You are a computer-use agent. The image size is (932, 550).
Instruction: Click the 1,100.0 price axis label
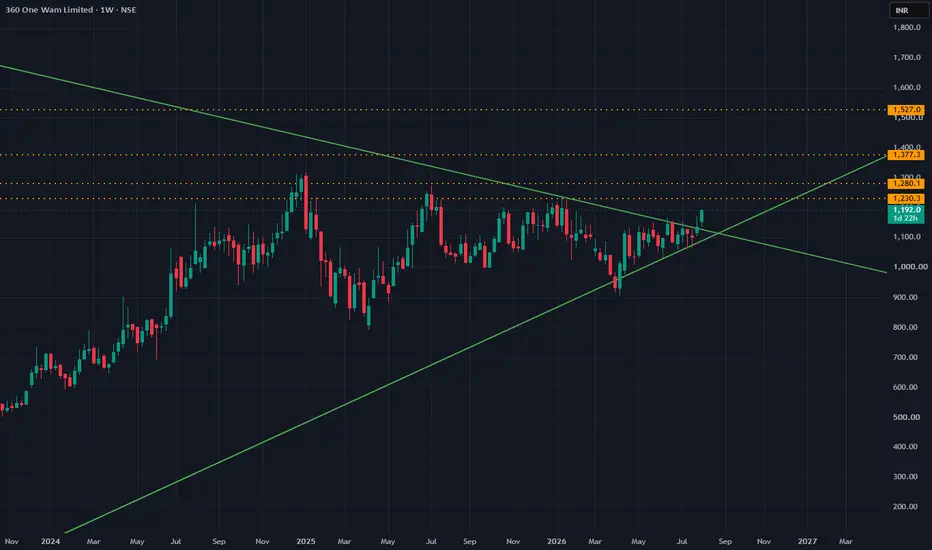pyautogui.click(x=906, y=237)
